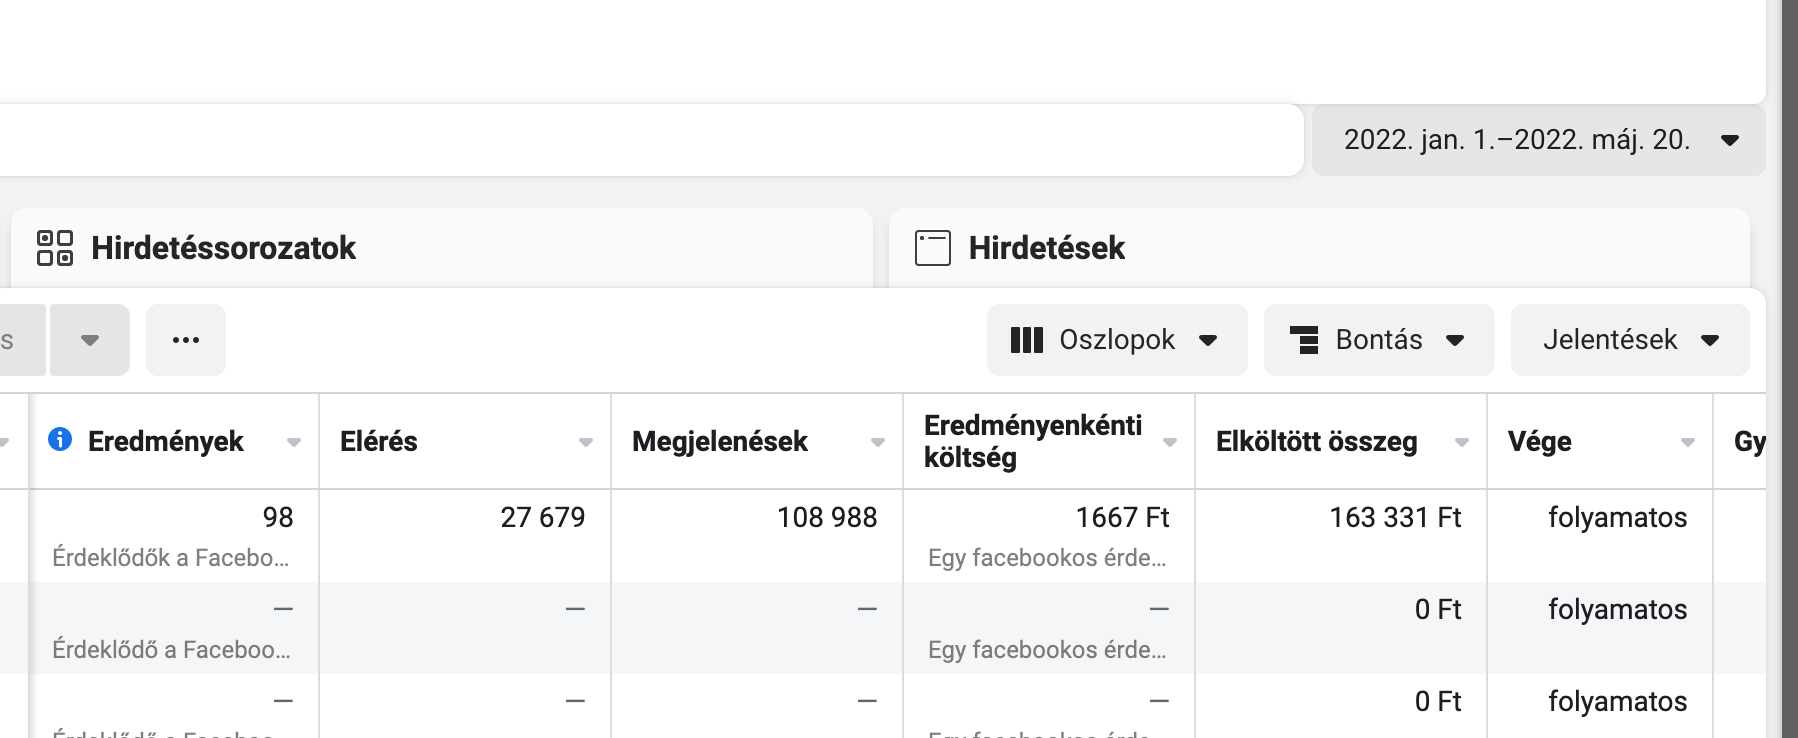Open the Eredmények column sort arrow
This screenshot has height=738, width=1798.
click(x=294, y=442)
